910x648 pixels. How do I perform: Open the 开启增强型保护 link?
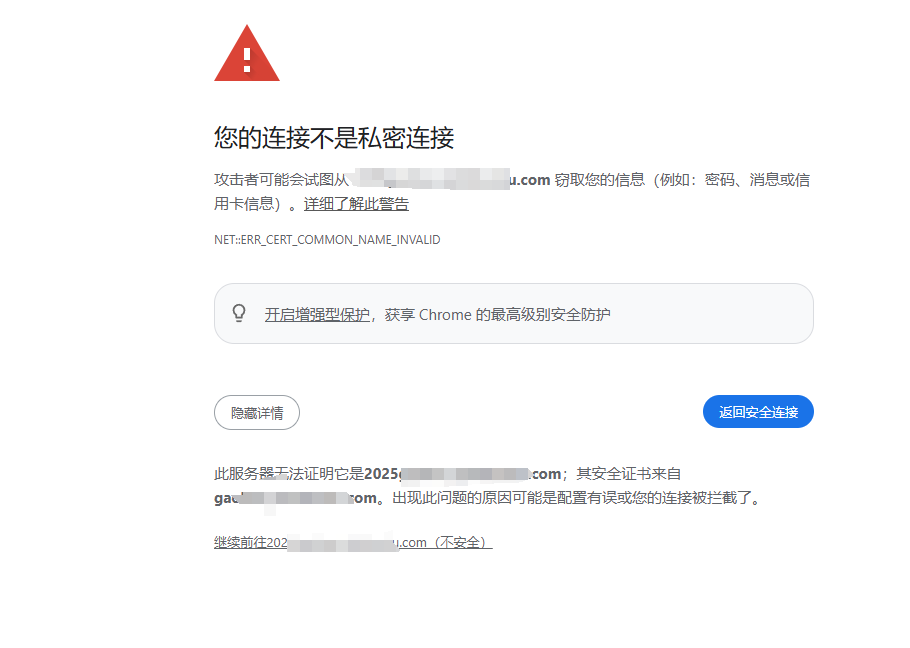[317, 314]
